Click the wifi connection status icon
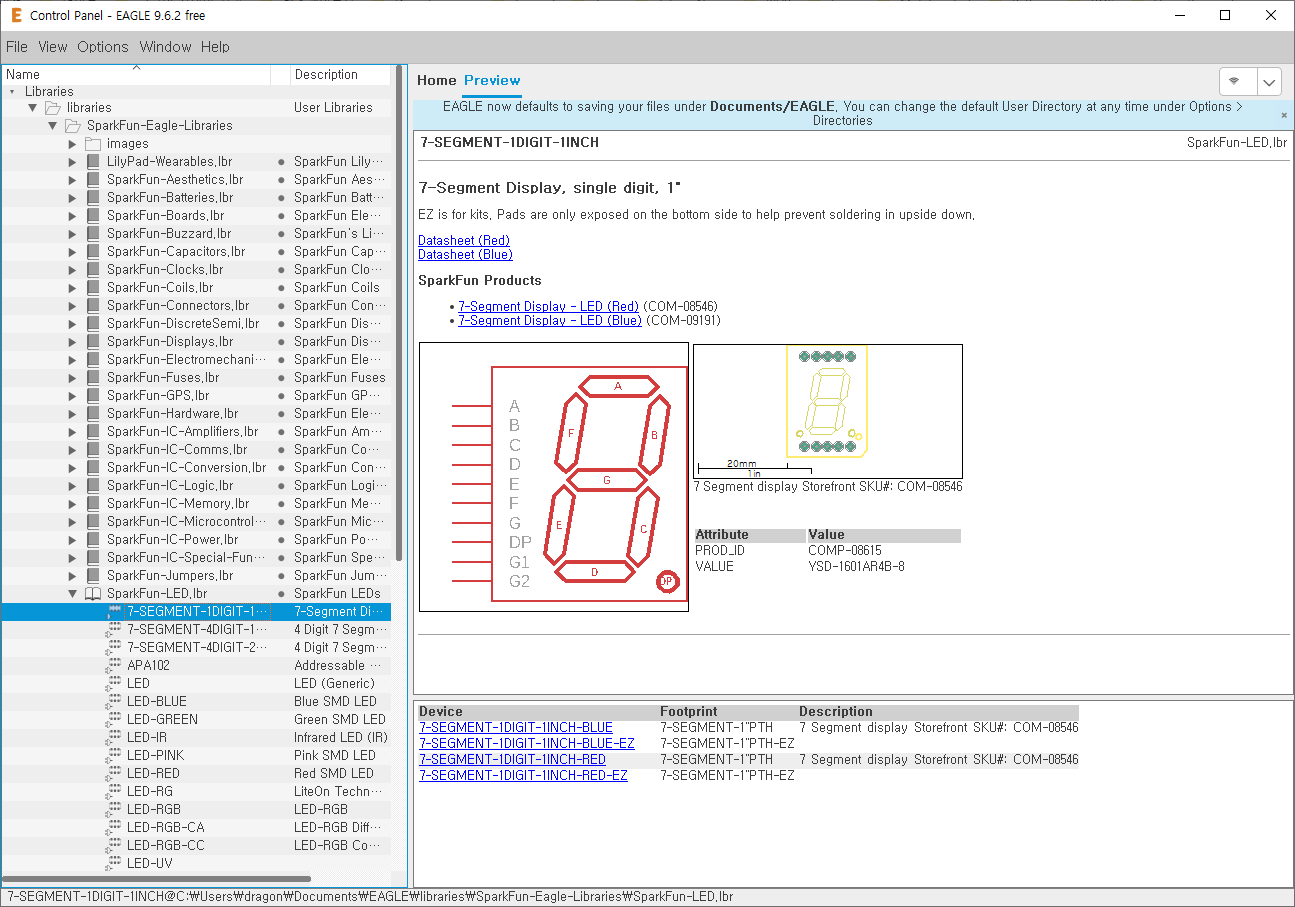The width and height of the screenshot is (1295, 907). click(x=1235, y=81)
